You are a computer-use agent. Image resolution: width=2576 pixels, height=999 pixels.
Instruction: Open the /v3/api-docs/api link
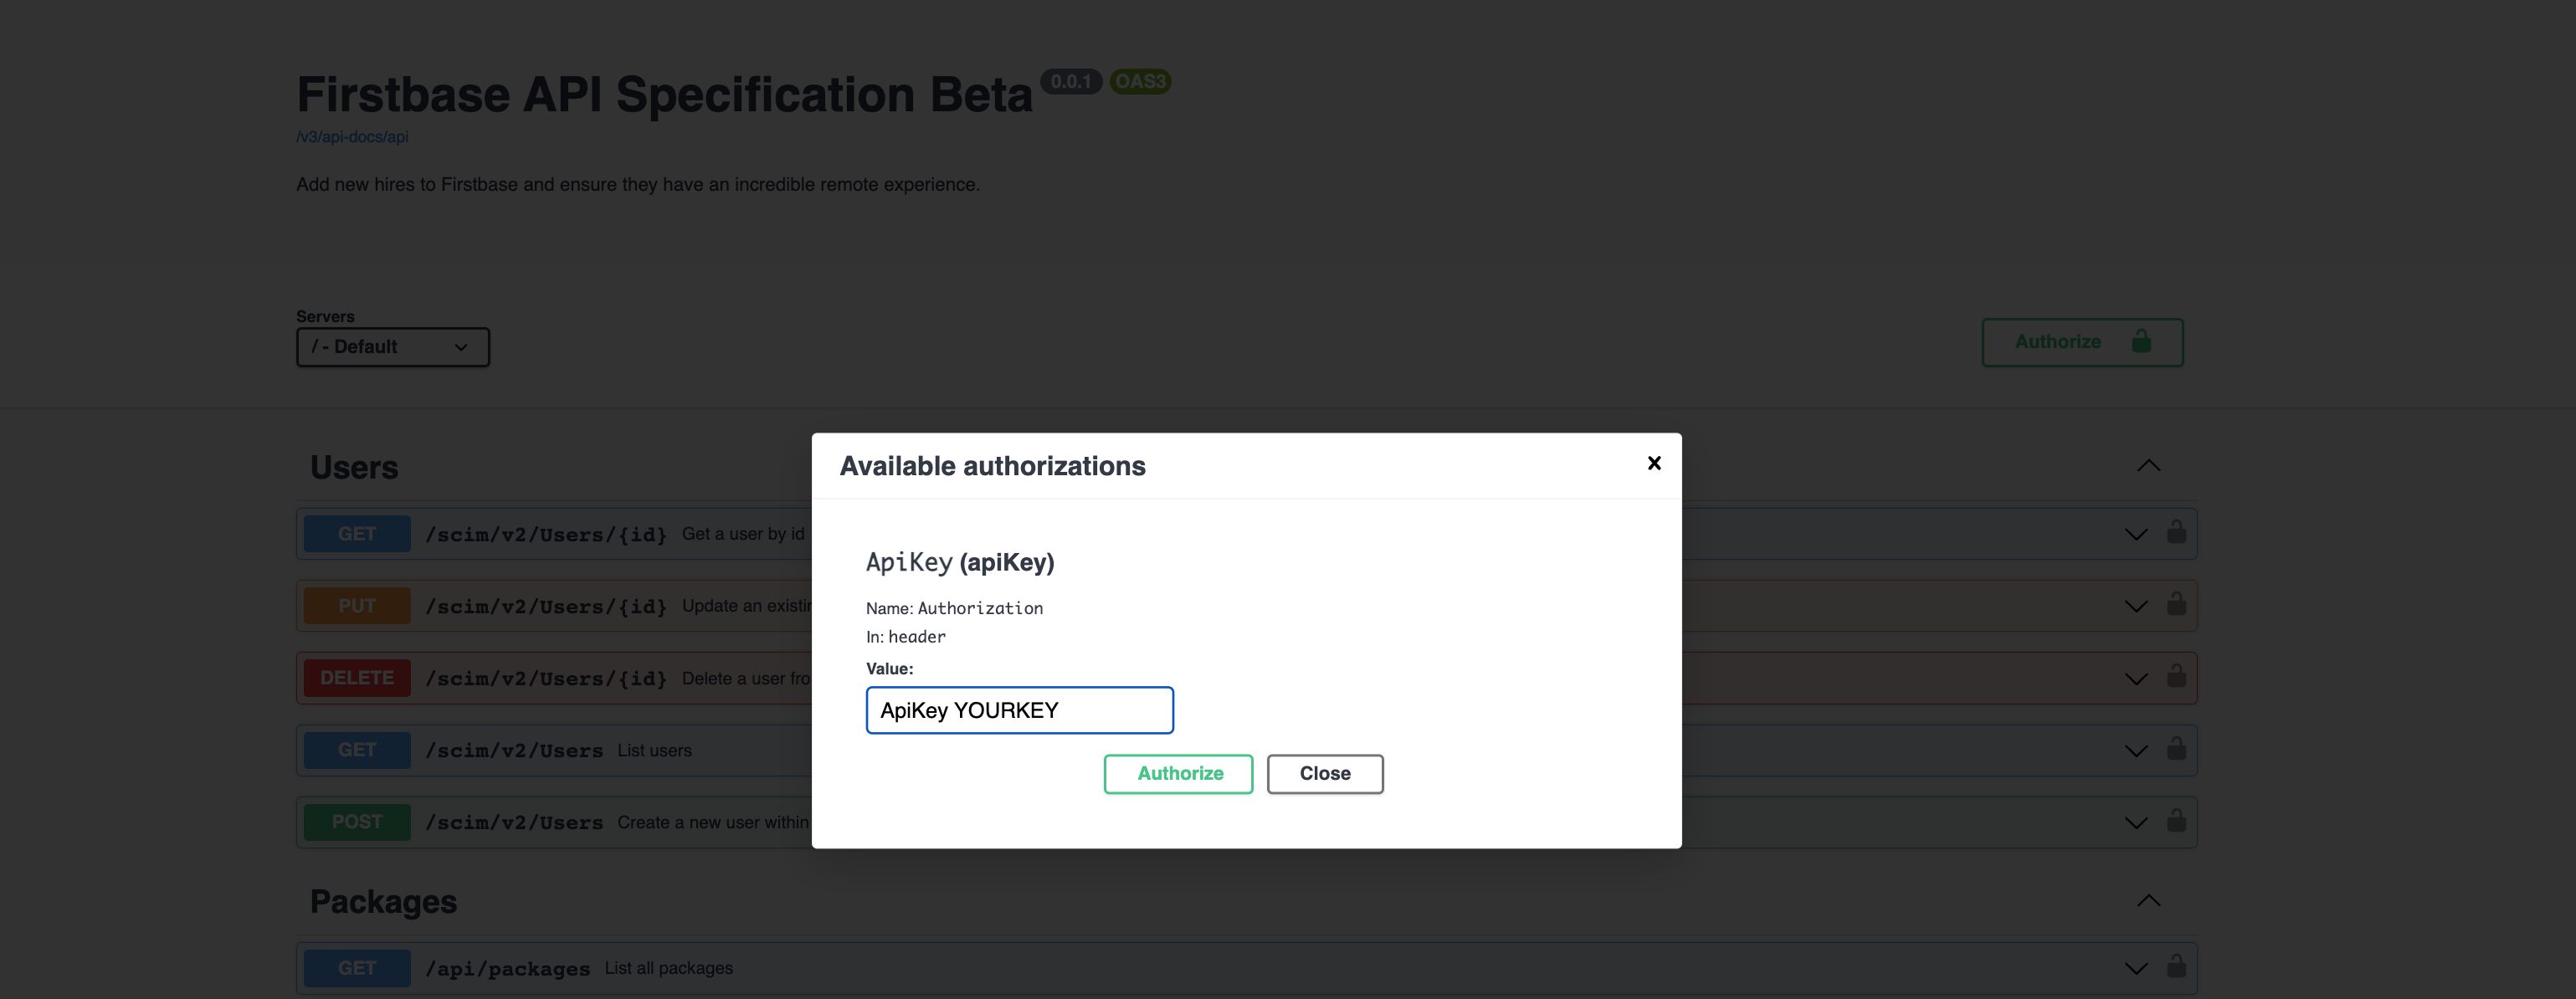(352, 137)
